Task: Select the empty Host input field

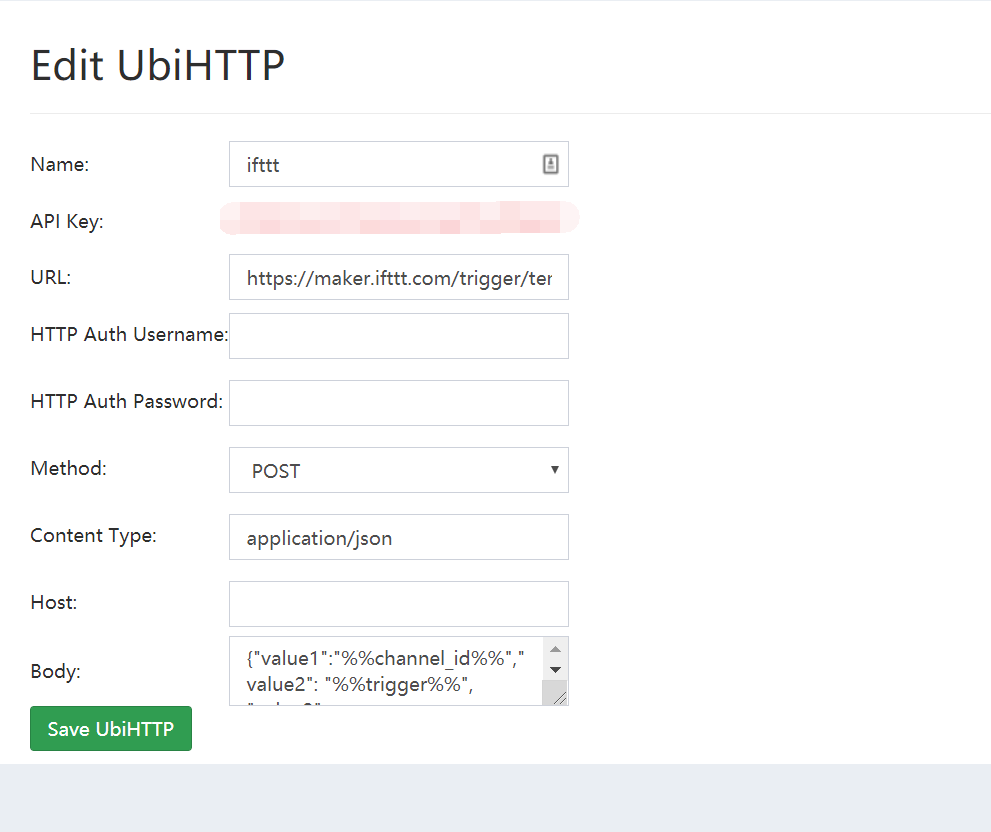Action: click(x=398, y=604)
